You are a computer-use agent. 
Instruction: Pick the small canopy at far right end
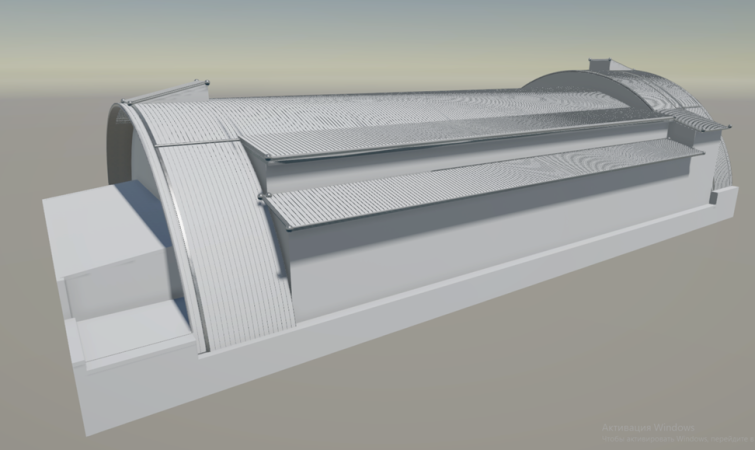click(x=696, y=120)
